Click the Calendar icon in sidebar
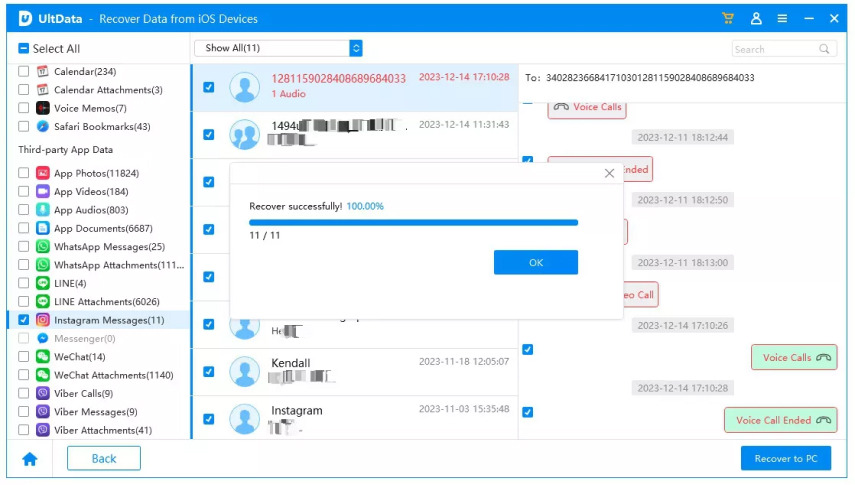855x485 pixels. (x=43, y=71)
